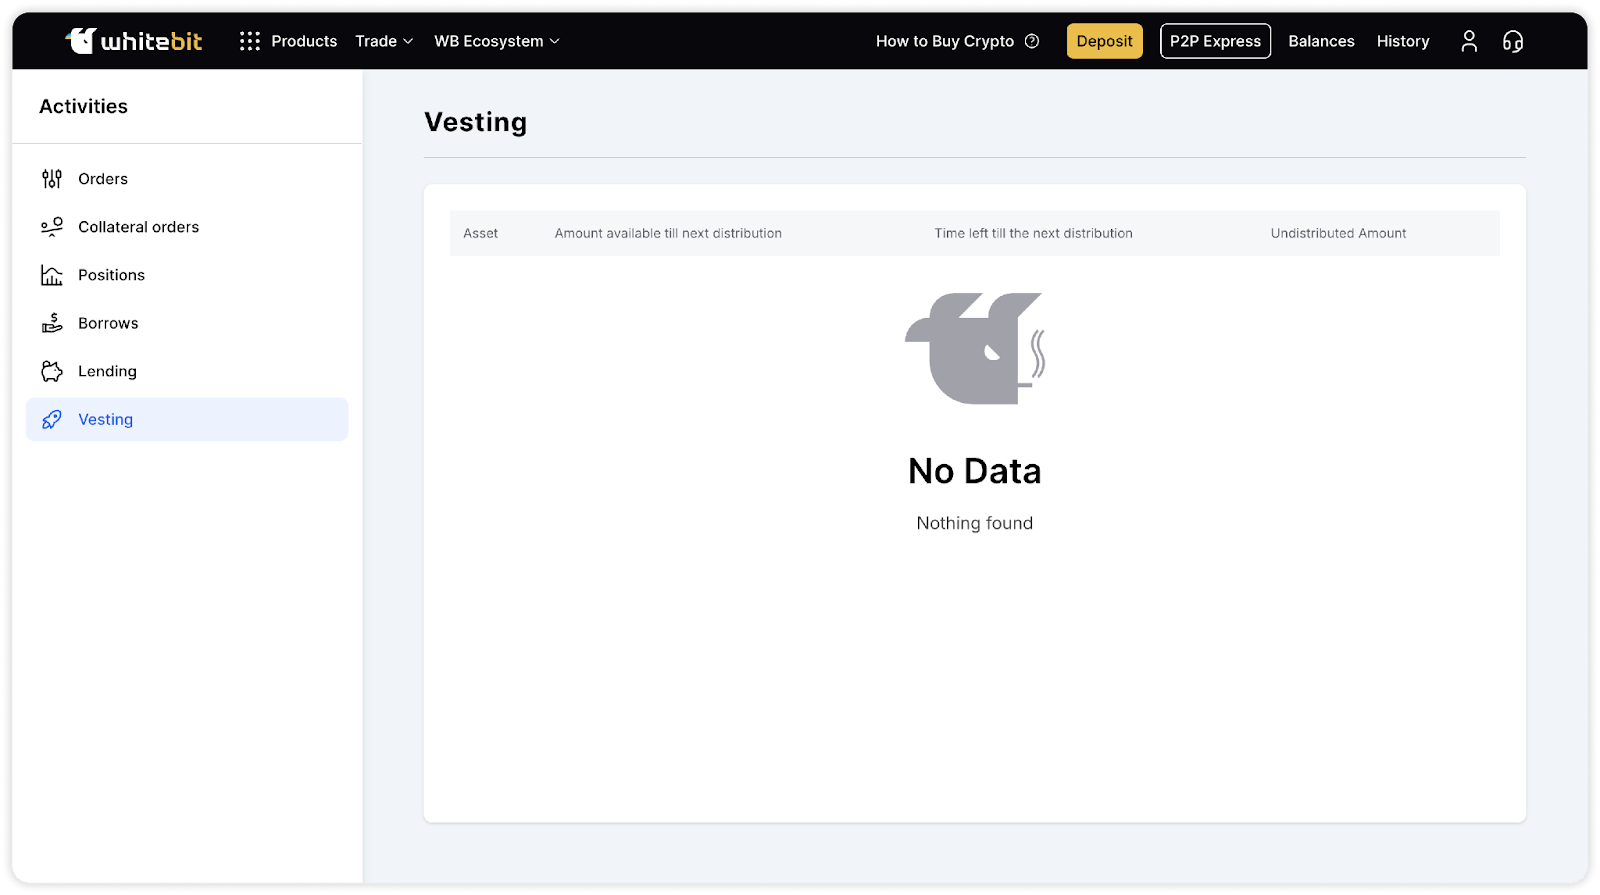Open the How to Buy Crypto link
The image size is (1600, 895).
(x=944, y=41)
